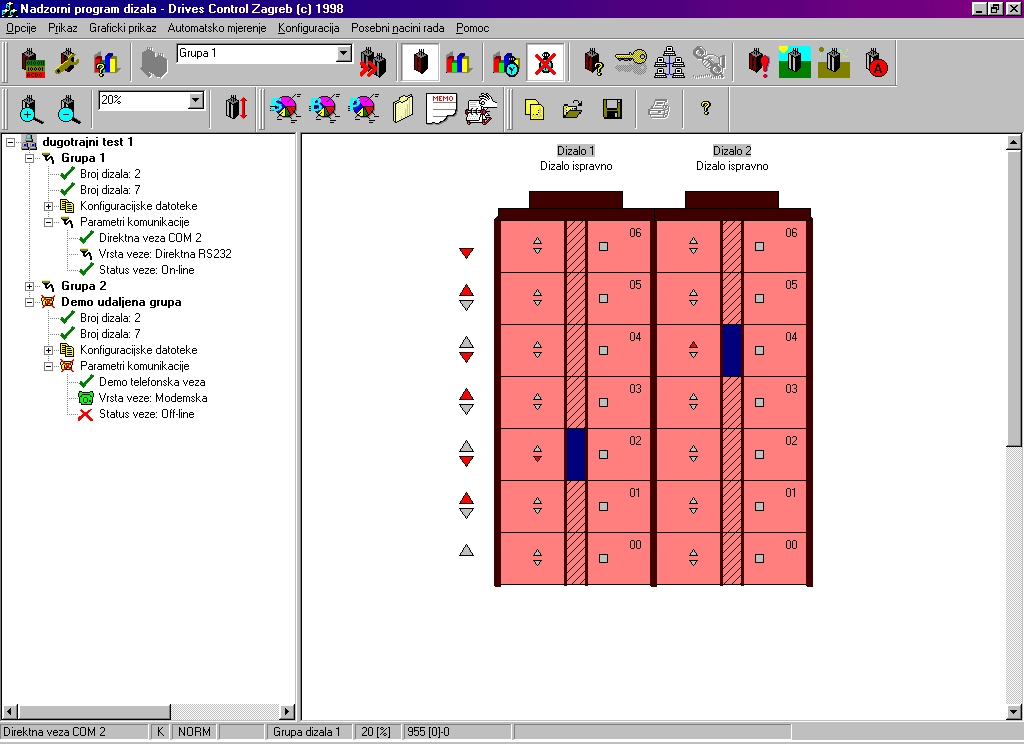The height and width of the screenshot is (744, 1024).
Task: Click the vertical scrollbar down arrow
Action: point(1013,710)
